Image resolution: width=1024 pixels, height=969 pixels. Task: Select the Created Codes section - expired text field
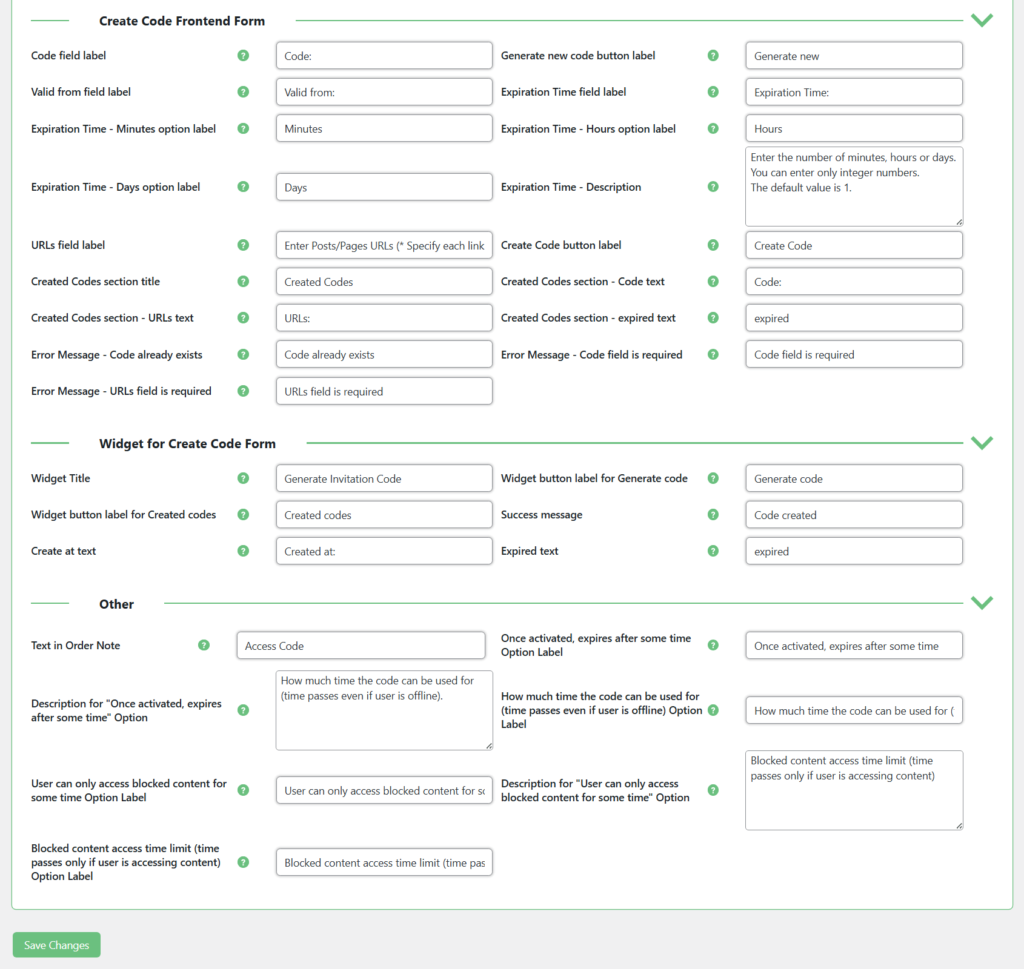tap(853, 318)
